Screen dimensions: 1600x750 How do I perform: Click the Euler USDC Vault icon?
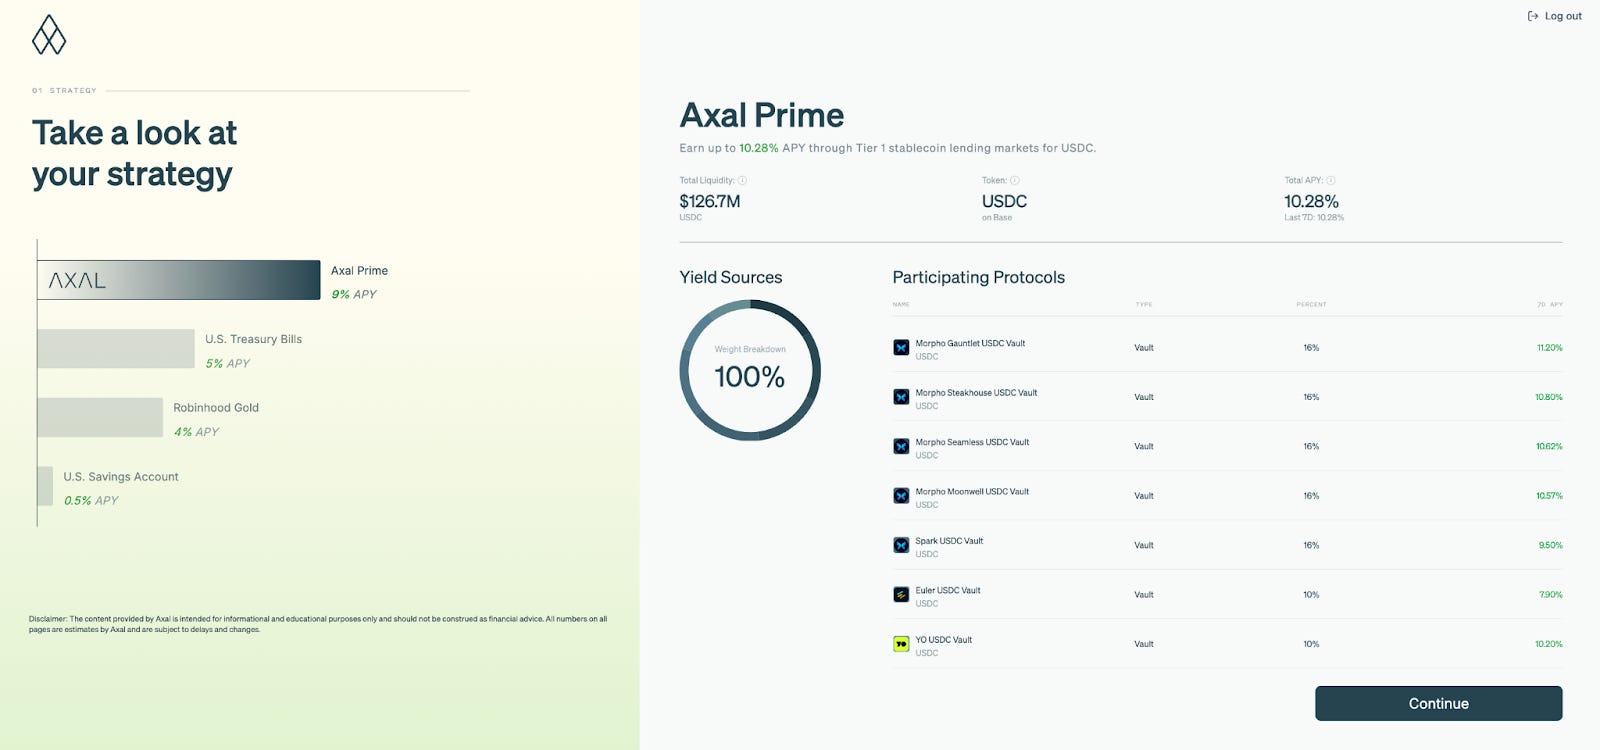click(x=901, y=594)
